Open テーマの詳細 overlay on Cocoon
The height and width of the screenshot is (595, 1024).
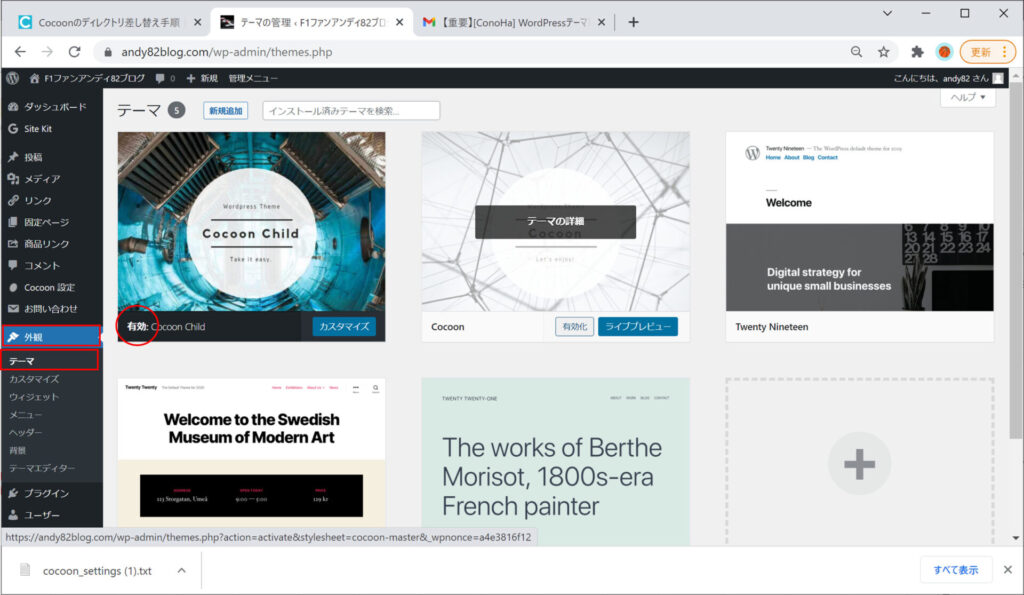click(555, 221)
